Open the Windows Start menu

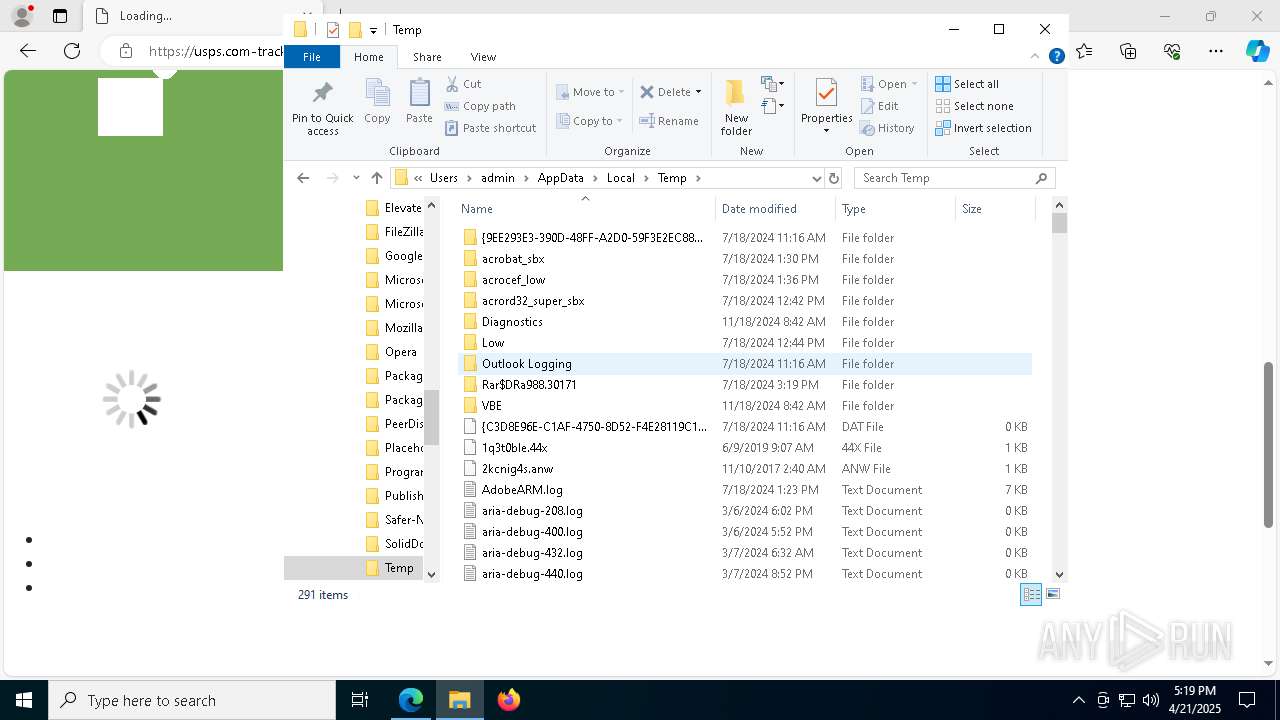coord(23,700)
